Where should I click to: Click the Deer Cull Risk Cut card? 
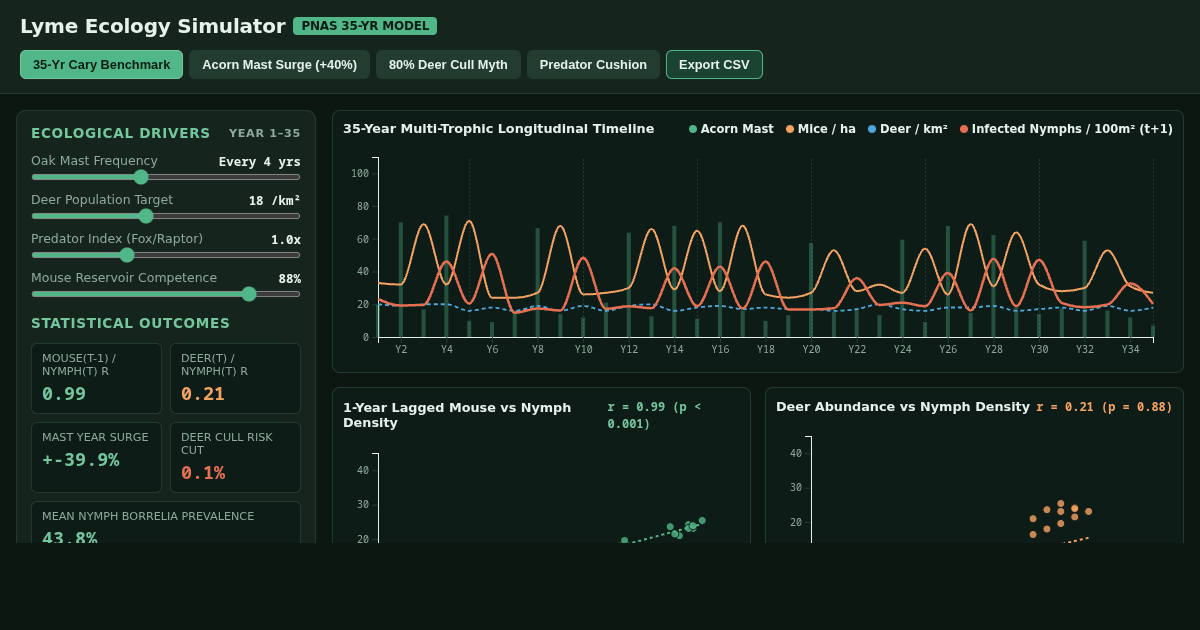pos(235,457)
